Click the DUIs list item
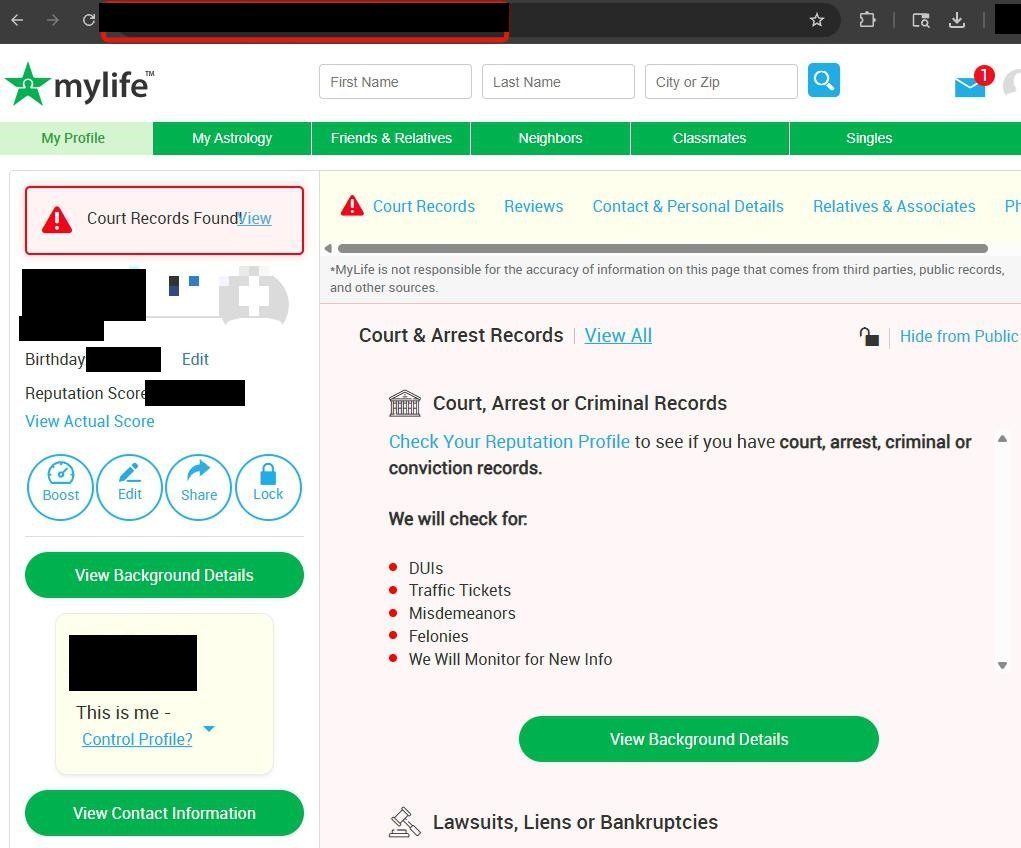Viewport: 1021px width, 848px height. pyautogui.click(x=426, y=568)
